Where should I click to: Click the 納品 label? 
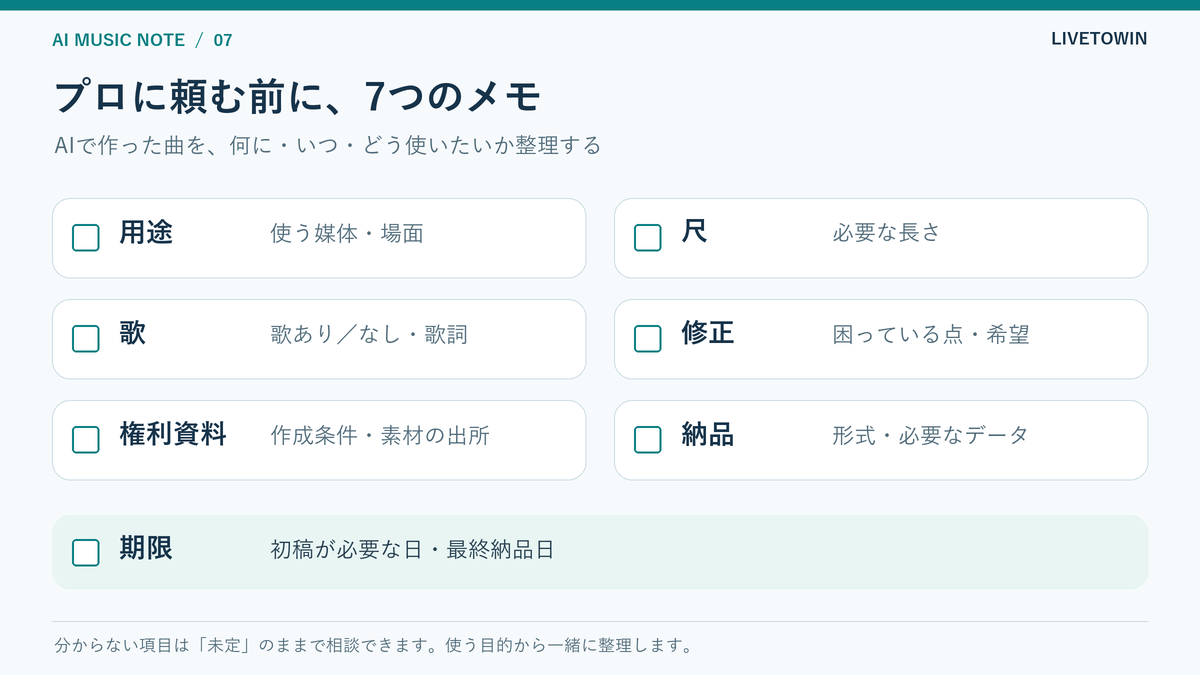708,435
